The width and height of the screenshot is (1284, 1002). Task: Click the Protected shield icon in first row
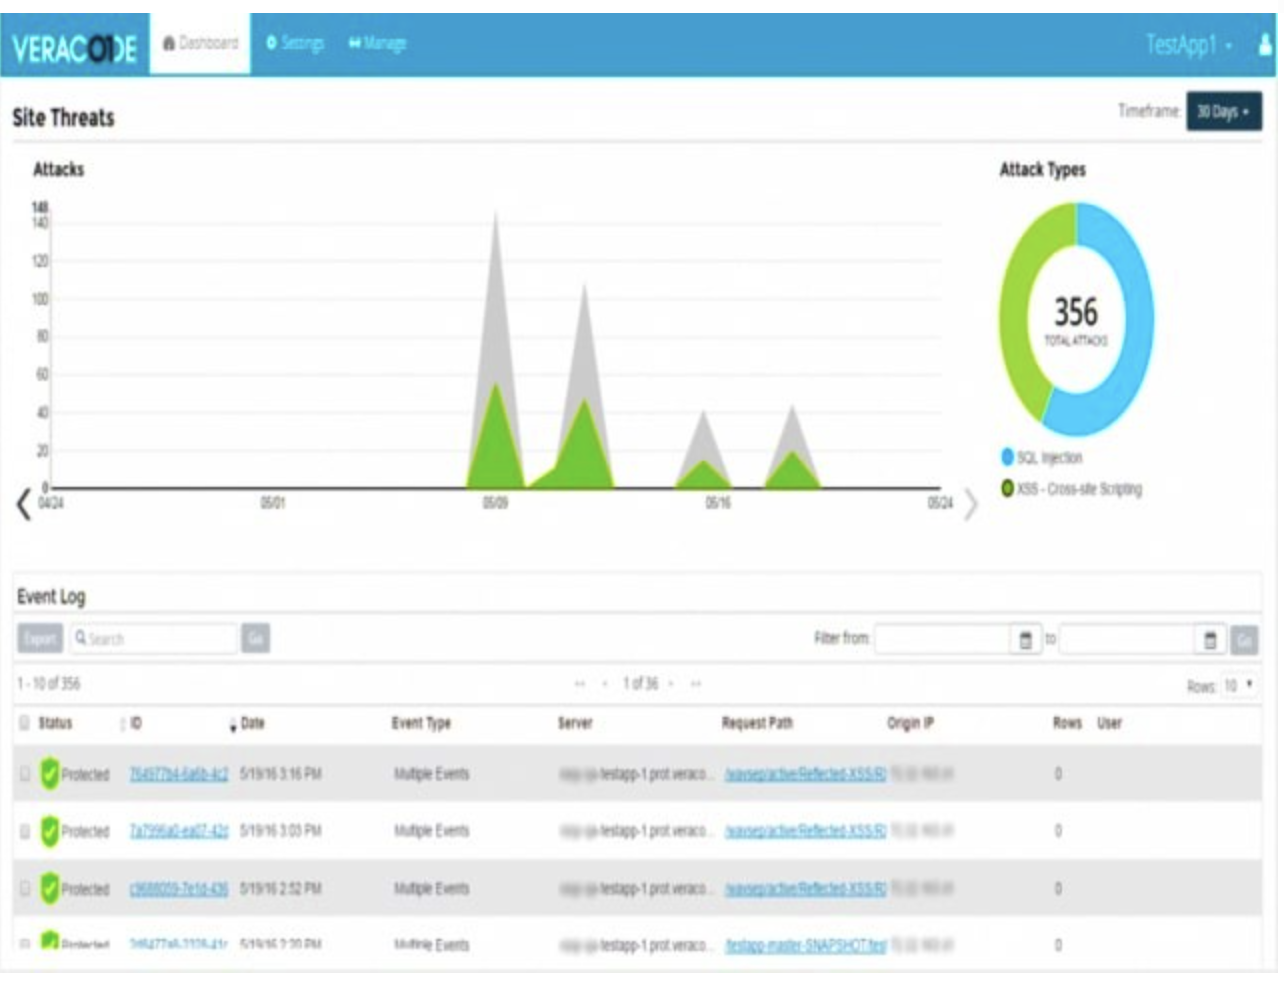tap(49, 774)
